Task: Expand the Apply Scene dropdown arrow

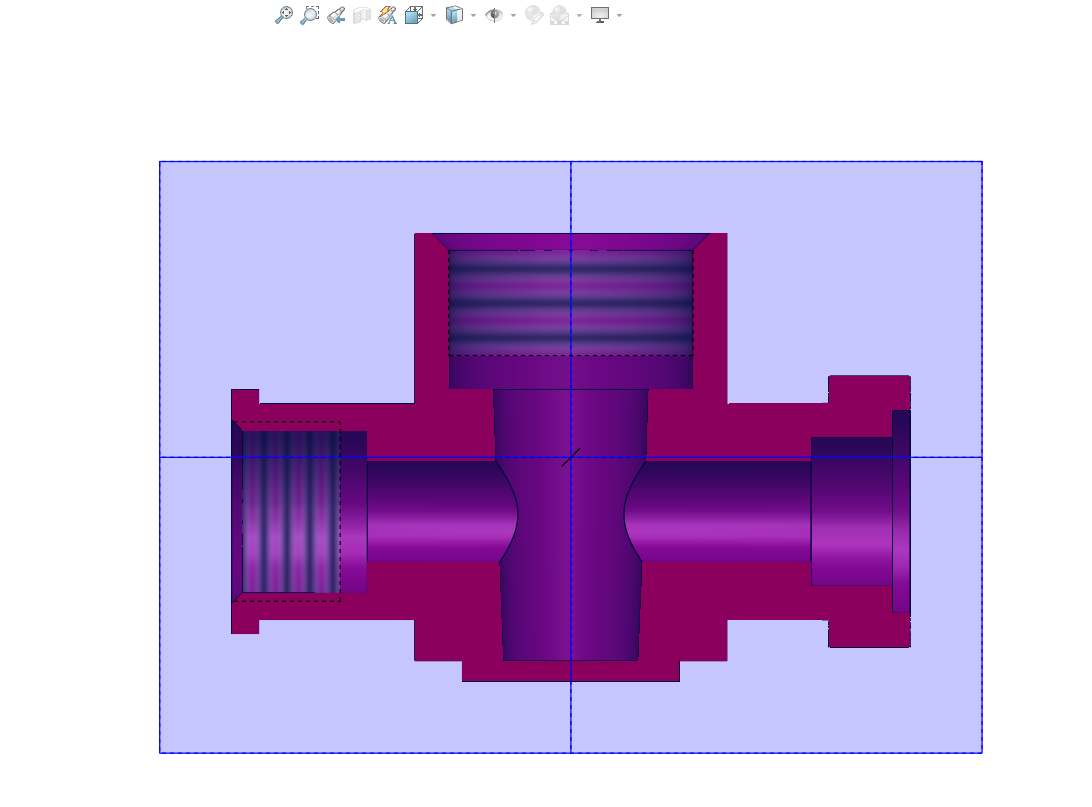Action: 579,15
